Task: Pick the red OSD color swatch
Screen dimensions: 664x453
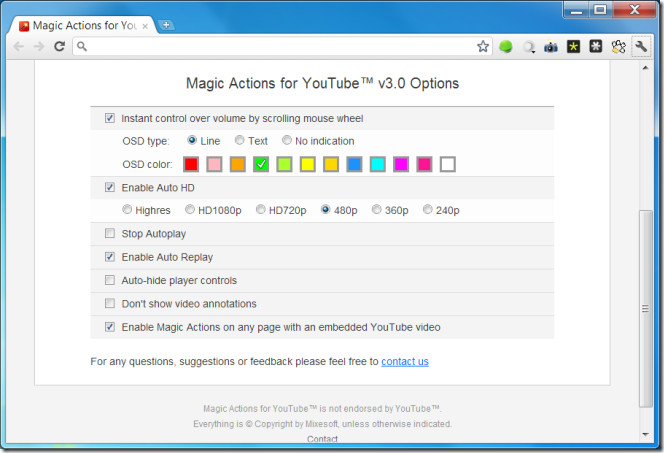Action: (x=191, y=164)
